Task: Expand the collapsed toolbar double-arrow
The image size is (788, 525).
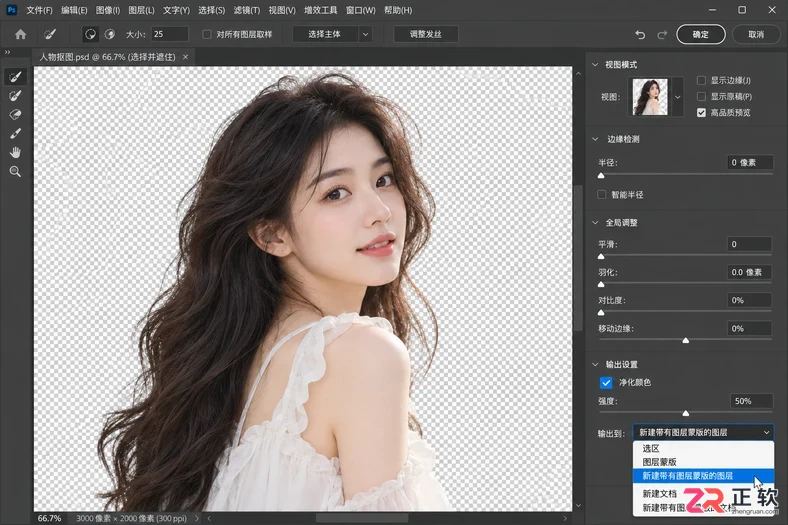Action: pos(8,52)
